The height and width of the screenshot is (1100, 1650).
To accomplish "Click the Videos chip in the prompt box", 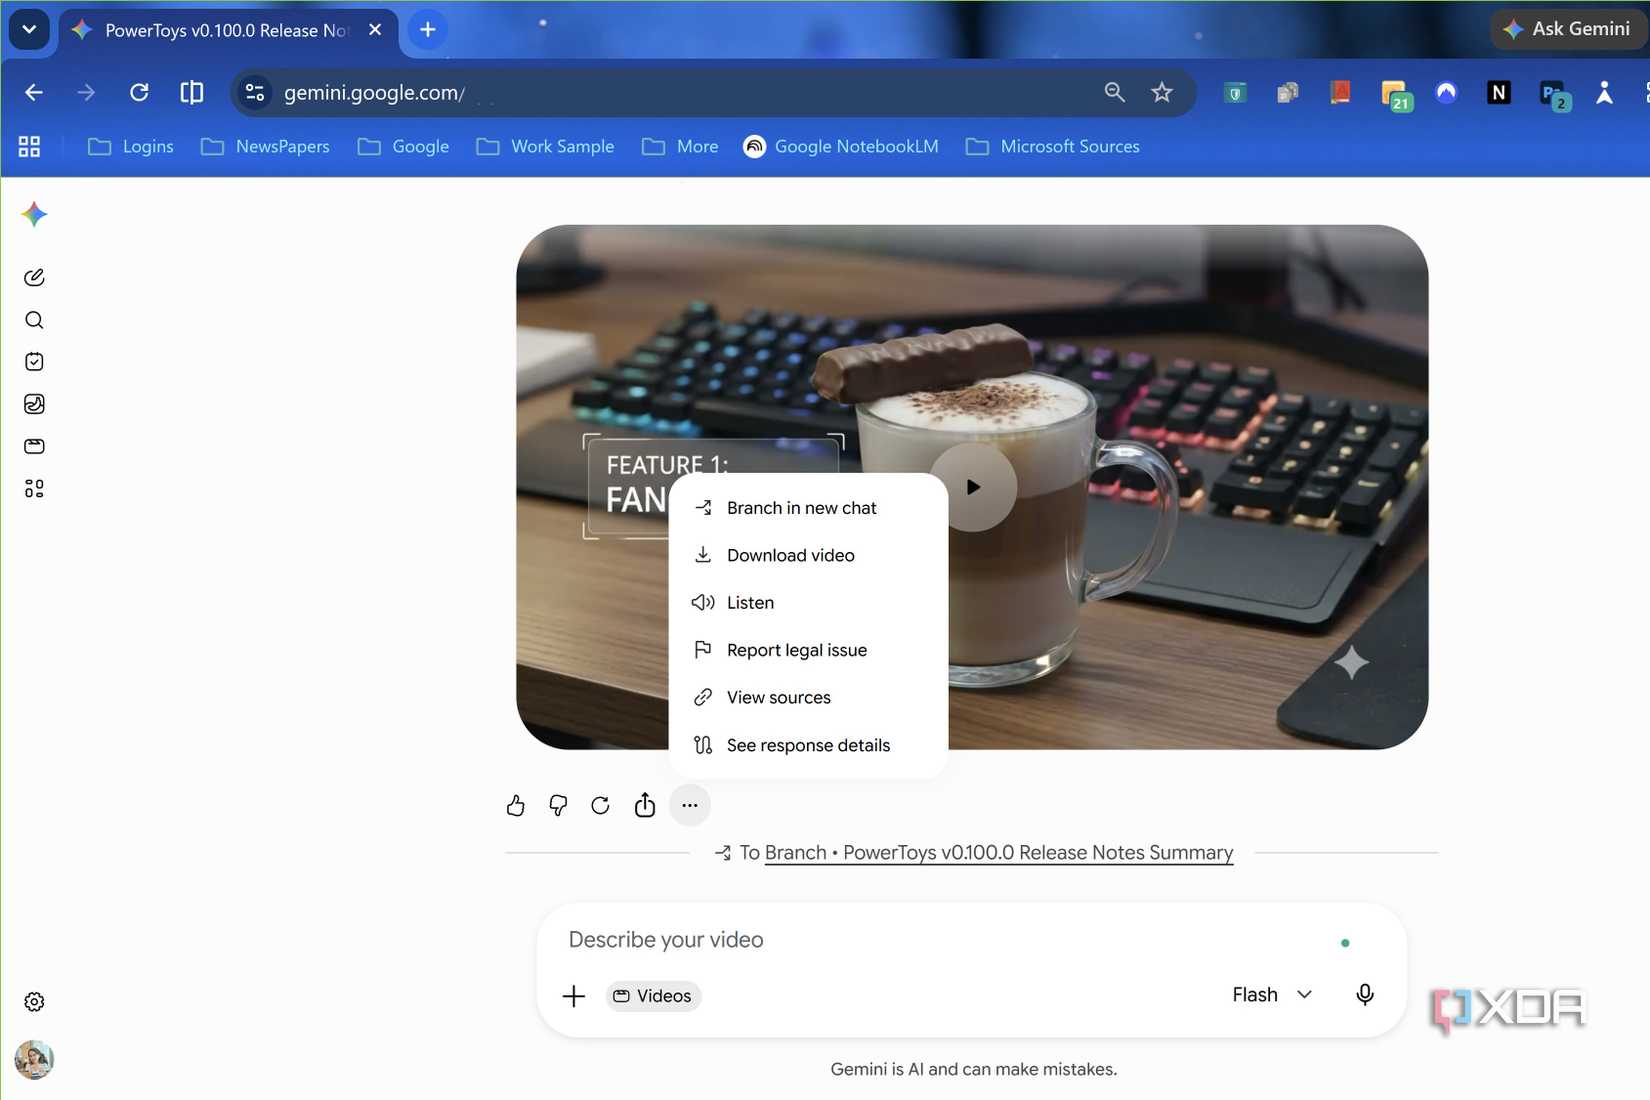I will (x=653, y=996).
